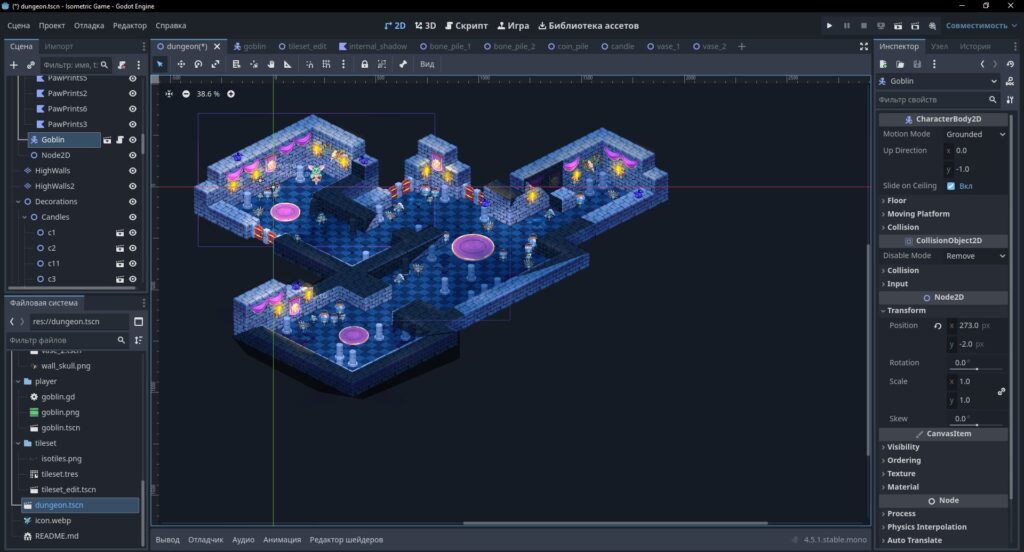Switch to 3D workspace
The image size is (1024, 552).
click(x=425, y=25)
